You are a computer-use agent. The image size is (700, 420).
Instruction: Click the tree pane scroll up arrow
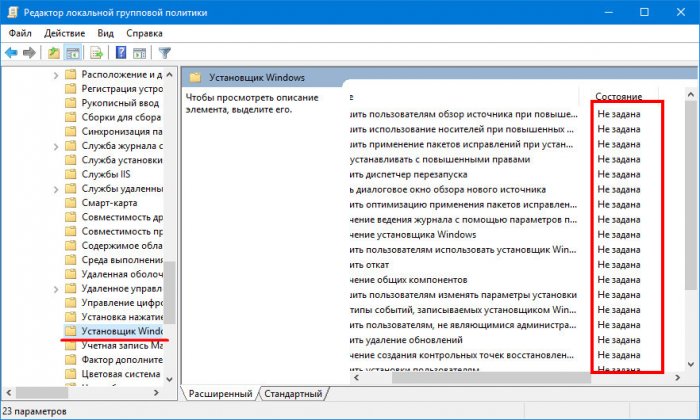tap(170, 75)
